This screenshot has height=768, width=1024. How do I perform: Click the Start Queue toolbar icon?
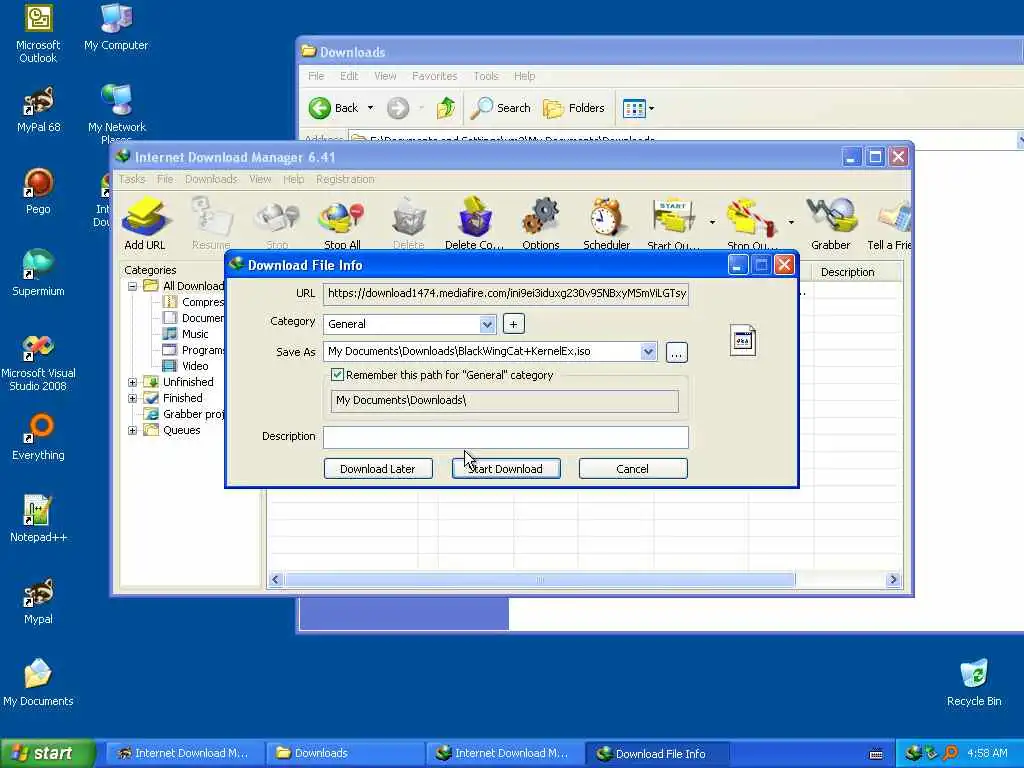click(673, 222)
